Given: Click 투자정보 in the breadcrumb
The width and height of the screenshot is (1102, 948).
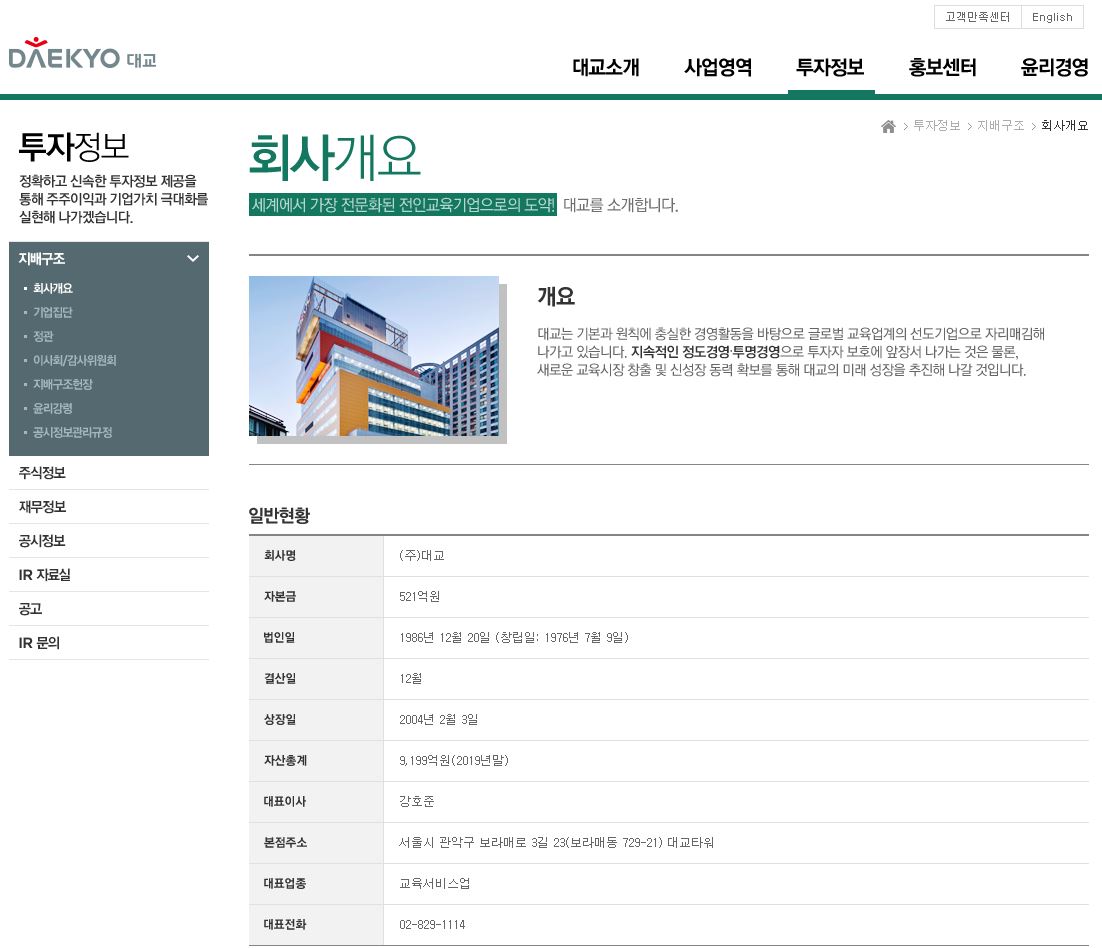Looking at the screenshot, I should point(936,126).
